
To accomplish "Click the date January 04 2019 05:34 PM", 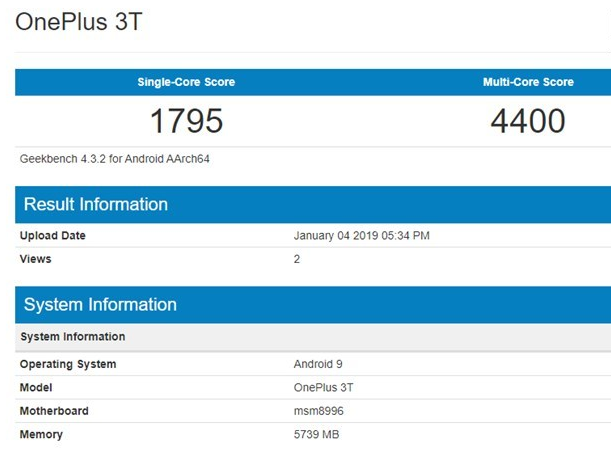I will [362, 236].
